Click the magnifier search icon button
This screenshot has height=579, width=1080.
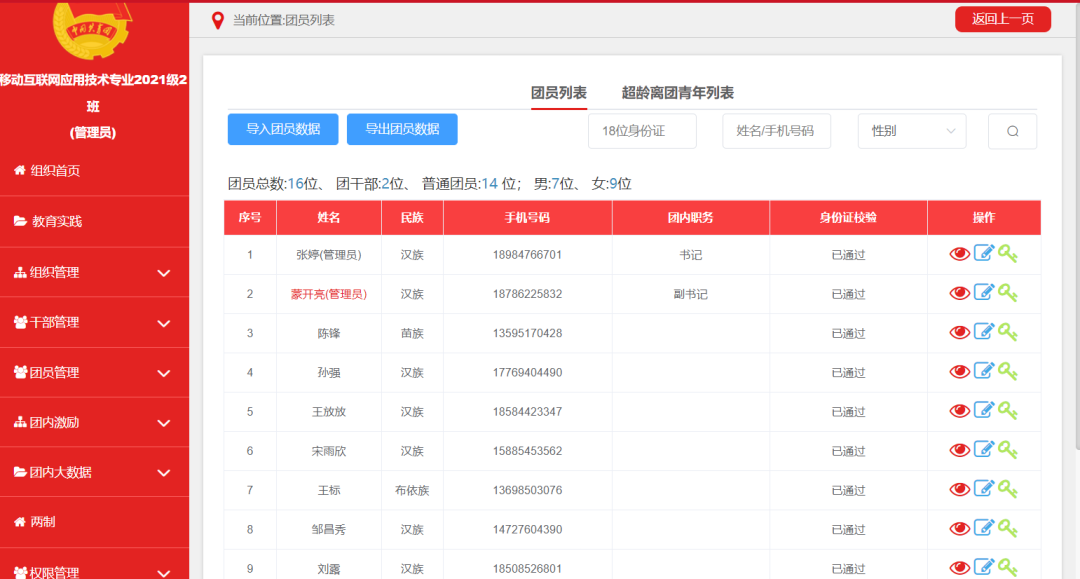pos(1012,131)
